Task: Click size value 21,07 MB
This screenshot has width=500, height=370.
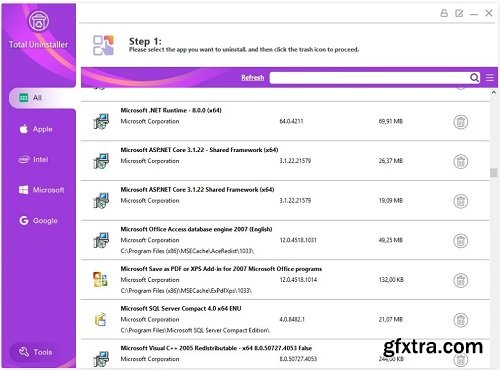Action: coord(391,320)
